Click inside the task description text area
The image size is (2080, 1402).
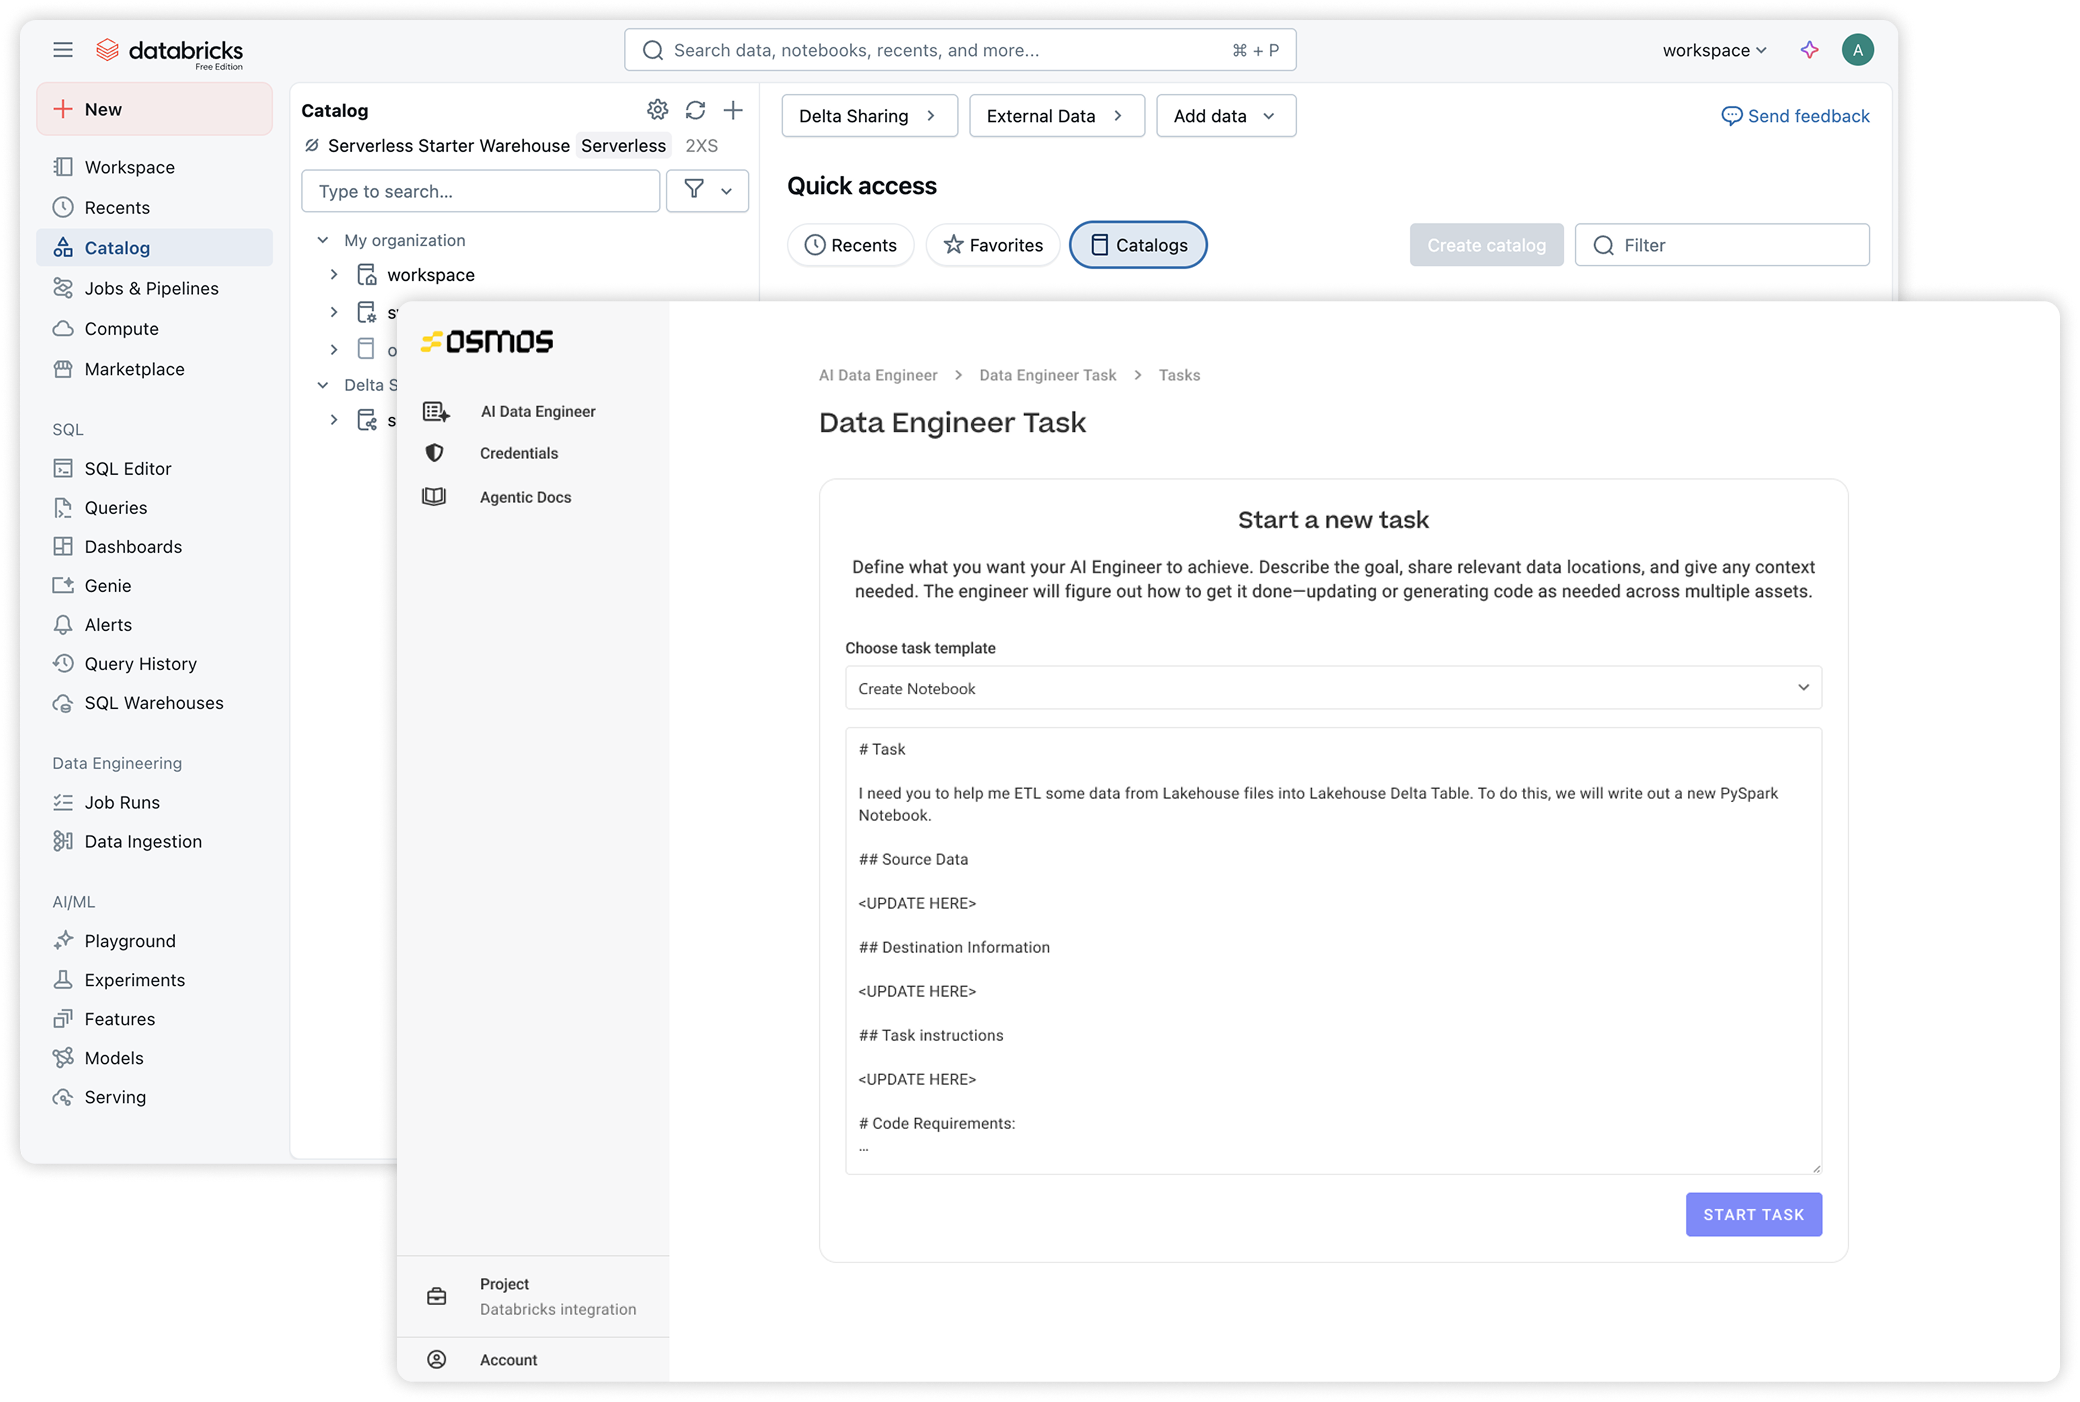tap(1333, 950)
